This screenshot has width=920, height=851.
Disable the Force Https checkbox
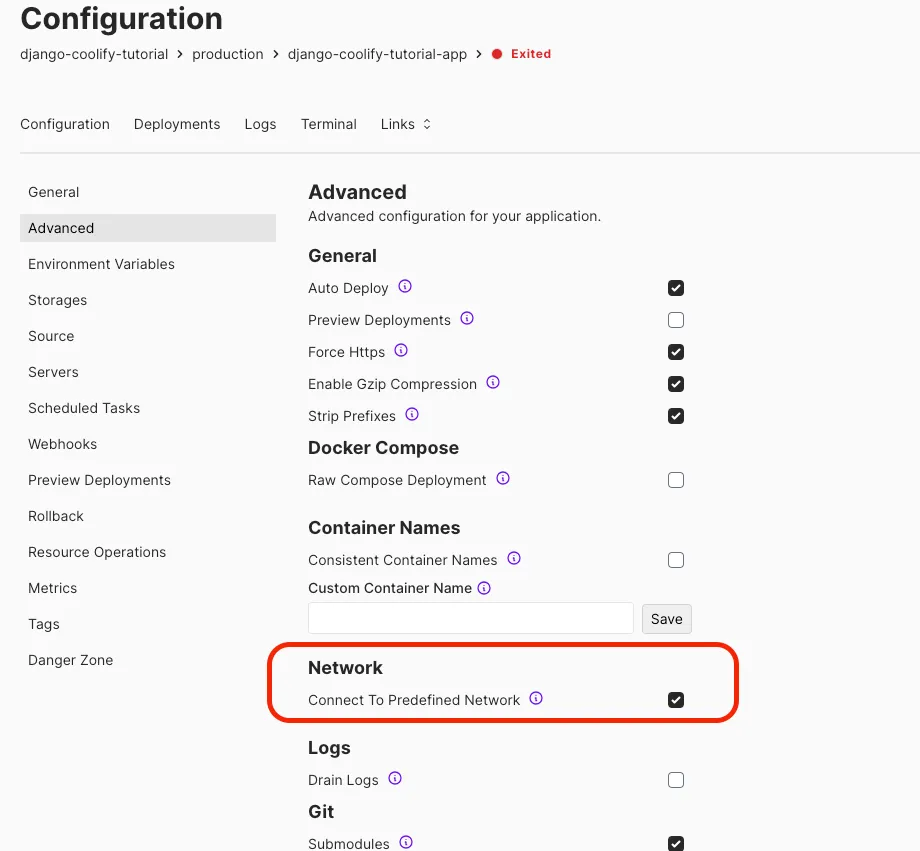pos(676,352)
